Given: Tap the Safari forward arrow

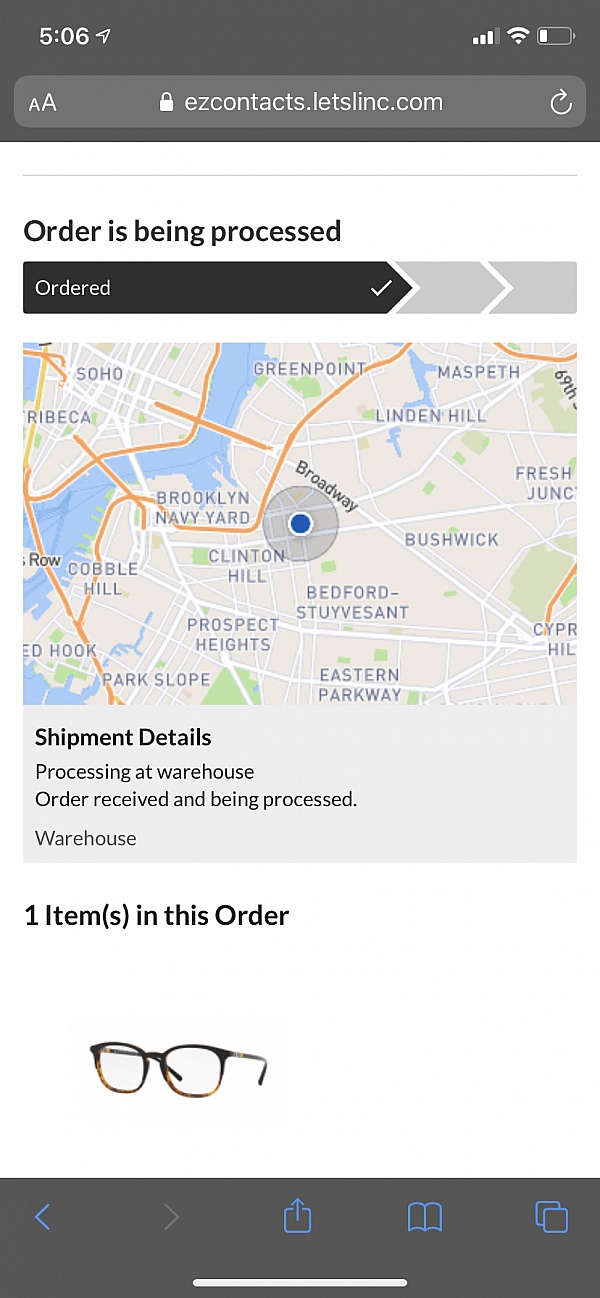Looking at the screenshot, I should point(171,1216).
